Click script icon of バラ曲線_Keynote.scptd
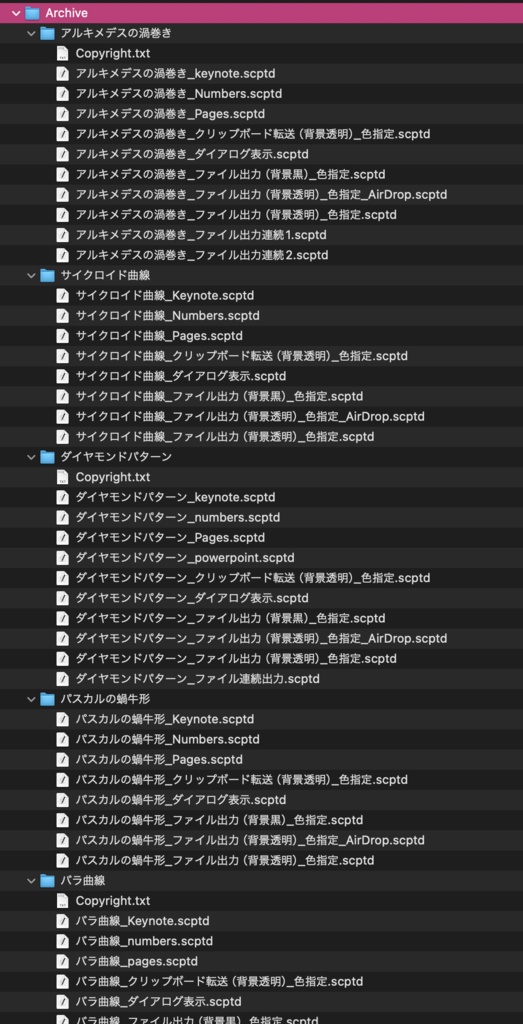Viewport: 523px width, 1024px height. [63, 921]
